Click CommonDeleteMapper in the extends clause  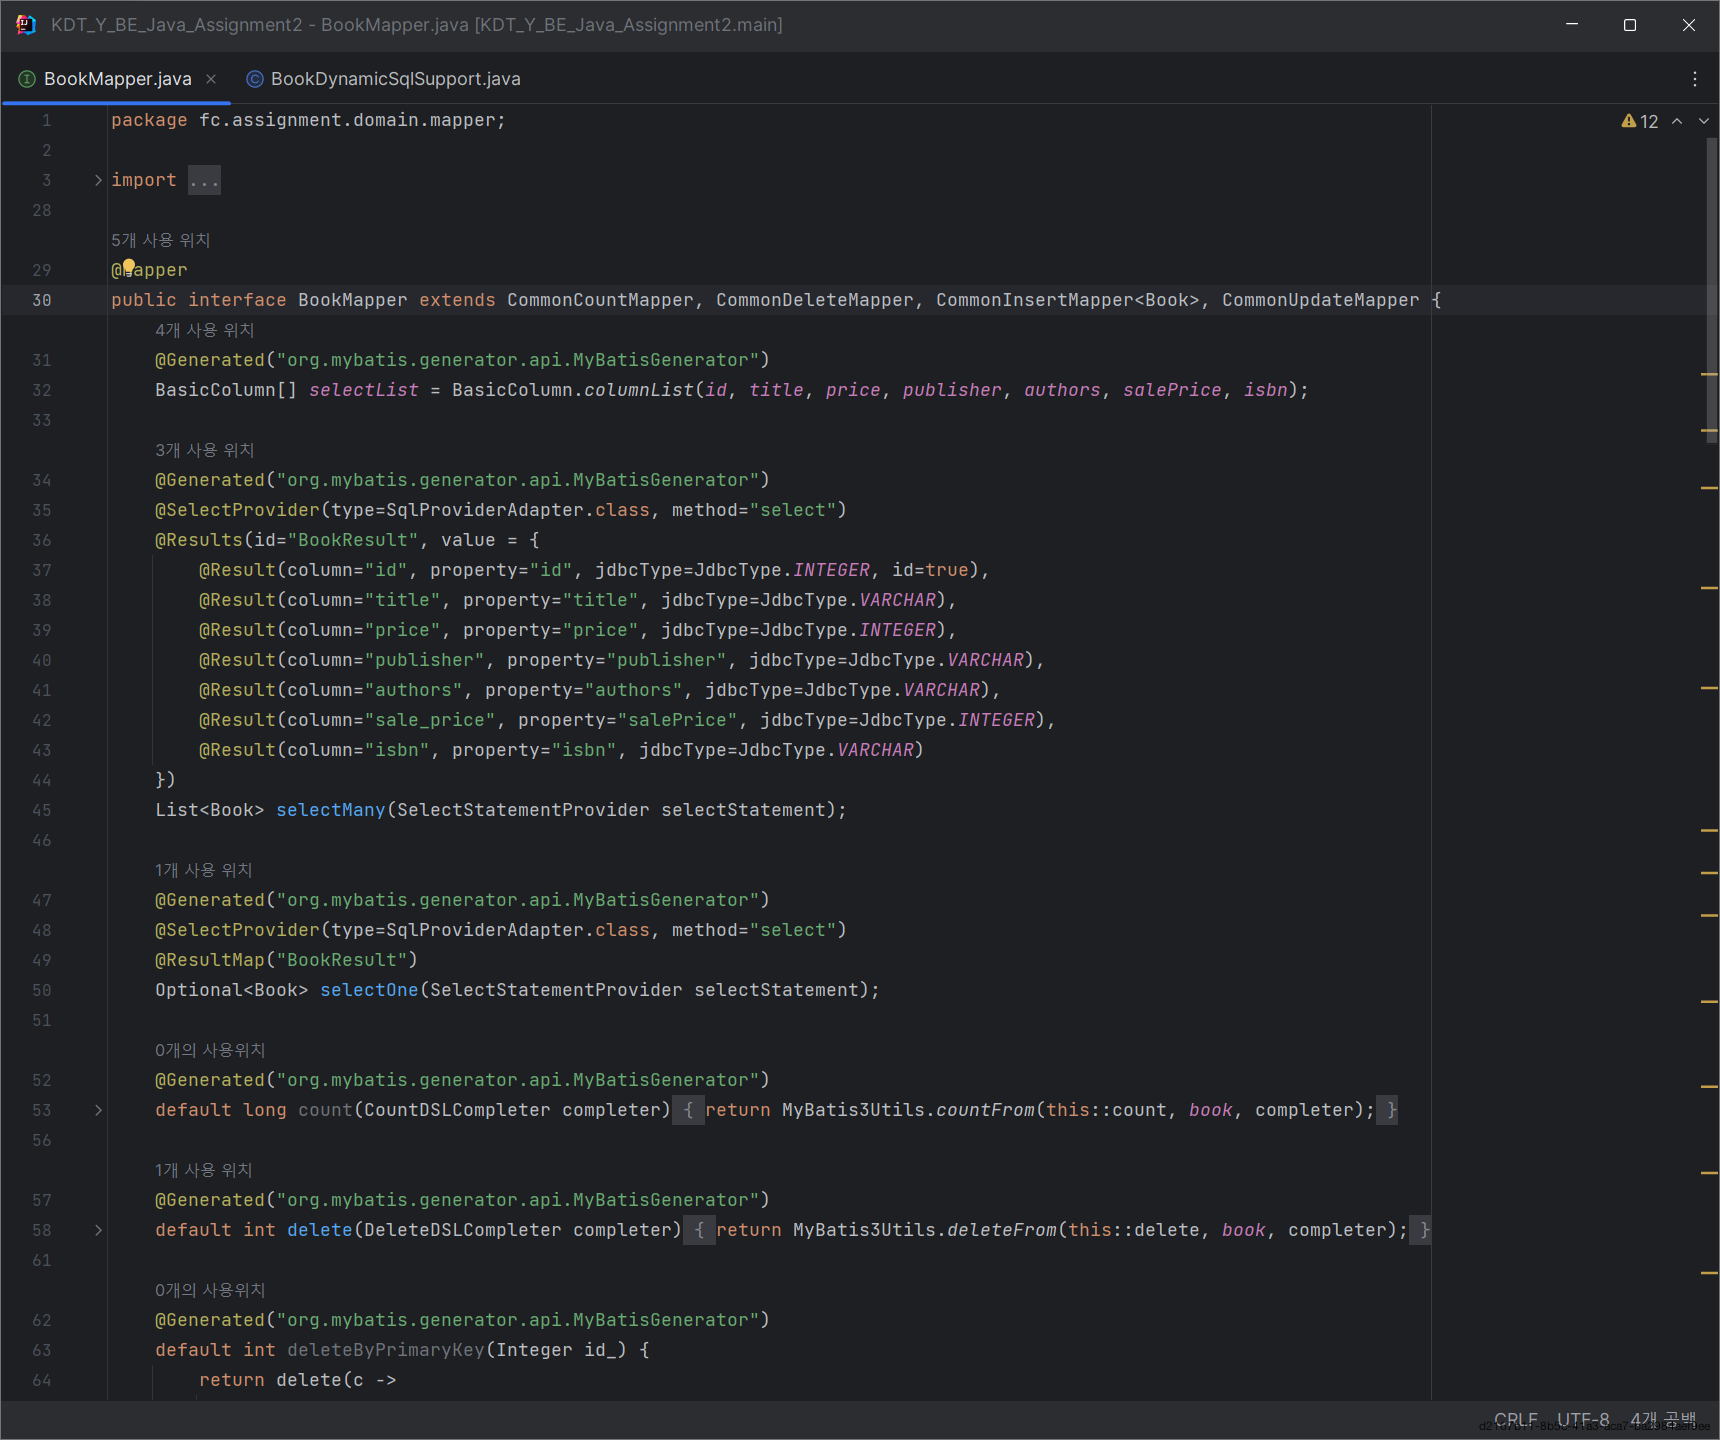(815, 300)
